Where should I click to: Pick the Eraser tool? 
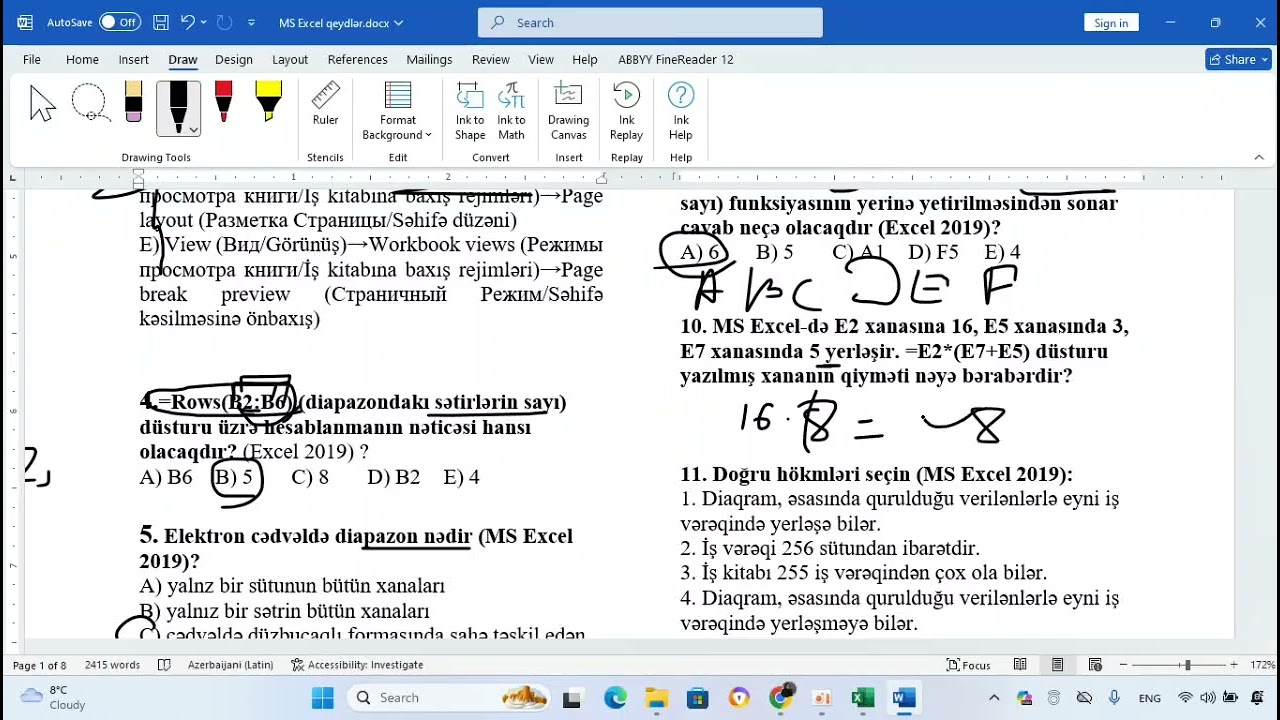pyautogui.click(x=134, y=104)
